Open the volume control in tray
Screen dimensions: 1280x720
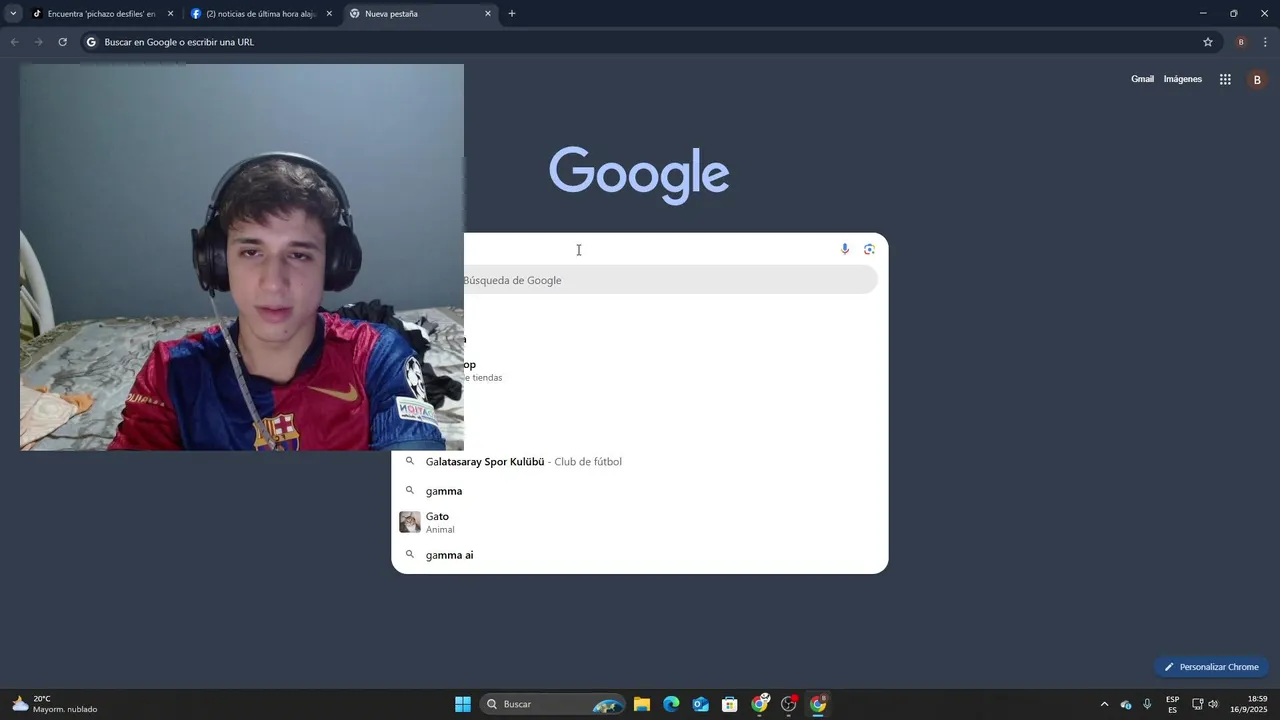pyautogui.click(x=1213, y=704)
